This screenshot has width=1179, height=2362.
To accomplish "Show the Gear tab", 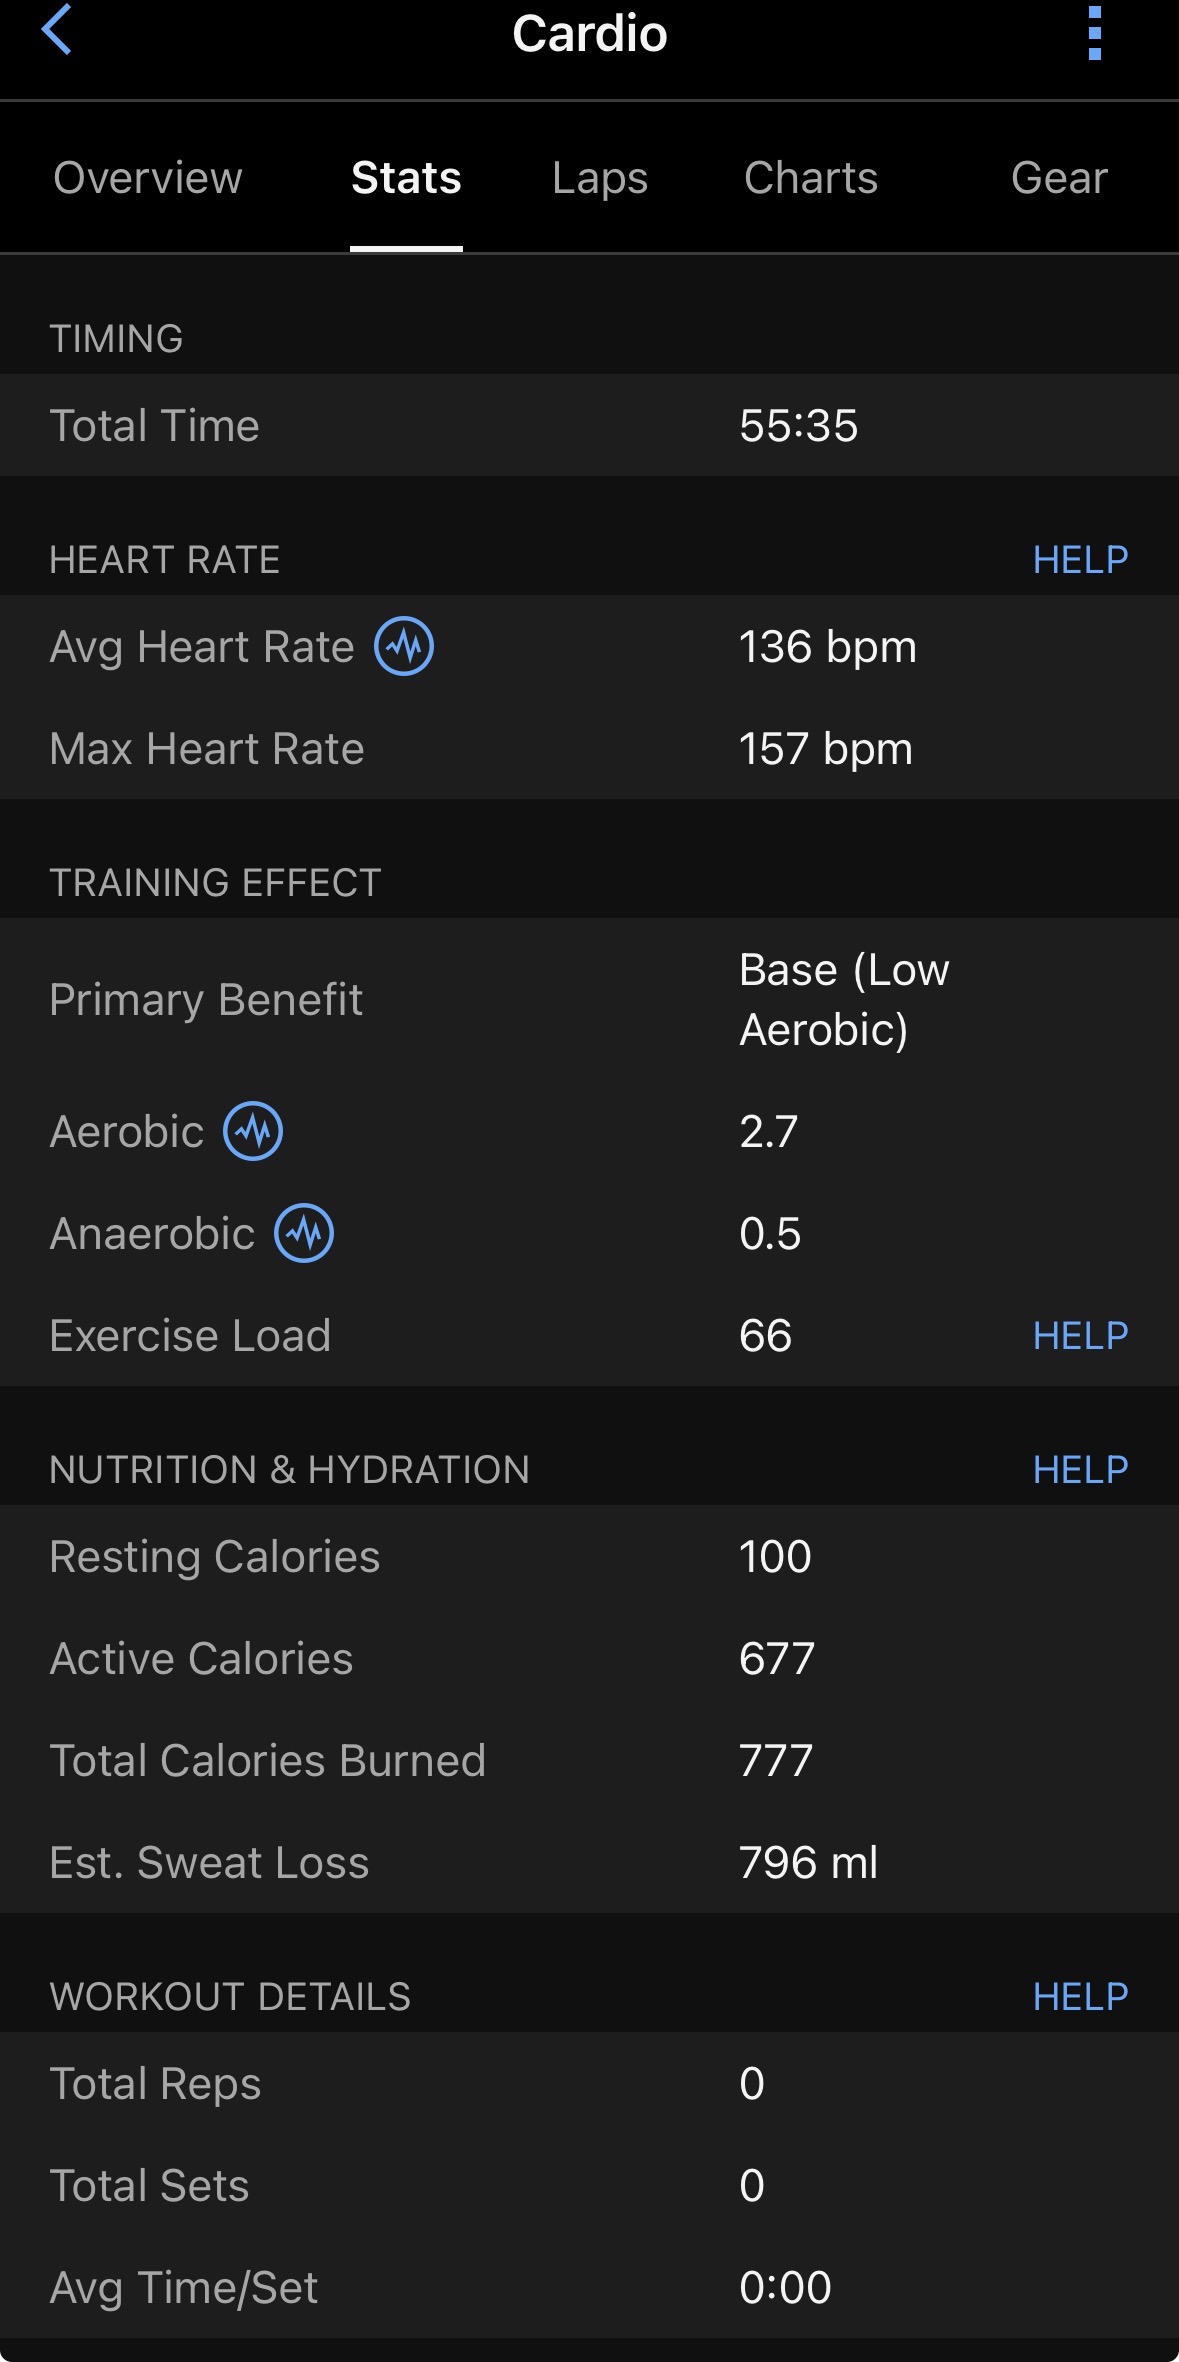I will [1059, 178].
